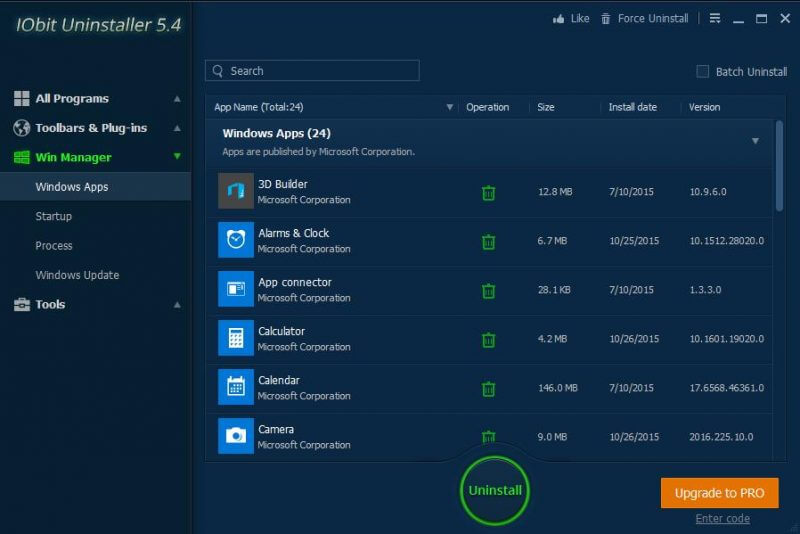800x534 pixels.
Task: Click the round Uninstall button
Action: [x=494, y=490]
